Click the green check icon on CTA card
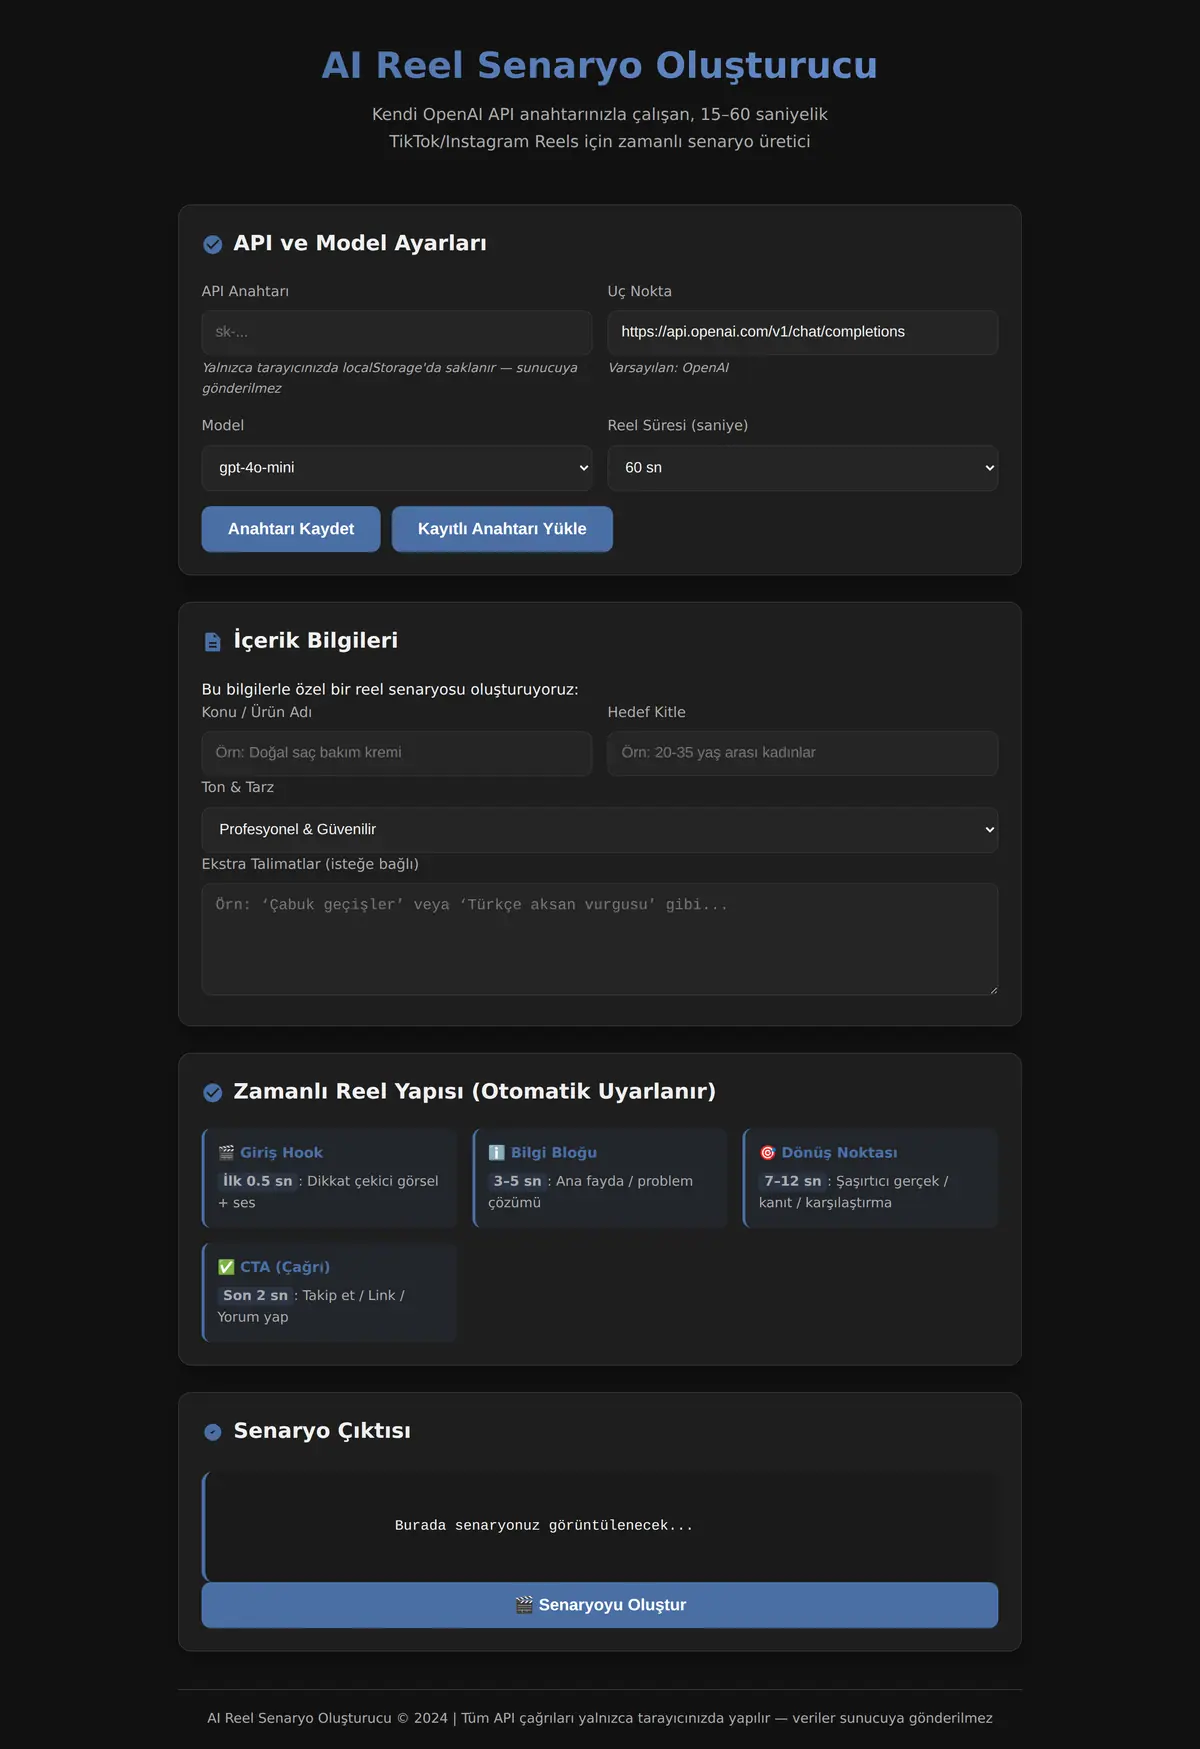Screen dimensions: 1200x1749 coord(226,1266)
